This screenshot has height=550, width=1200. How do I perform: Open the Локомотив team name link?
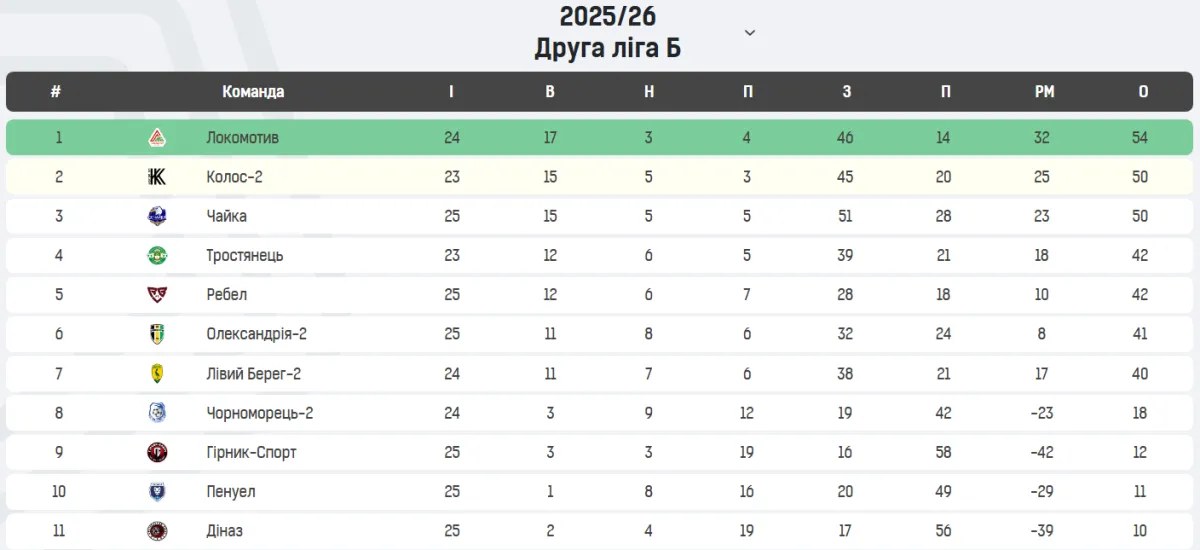click(242, 138)
